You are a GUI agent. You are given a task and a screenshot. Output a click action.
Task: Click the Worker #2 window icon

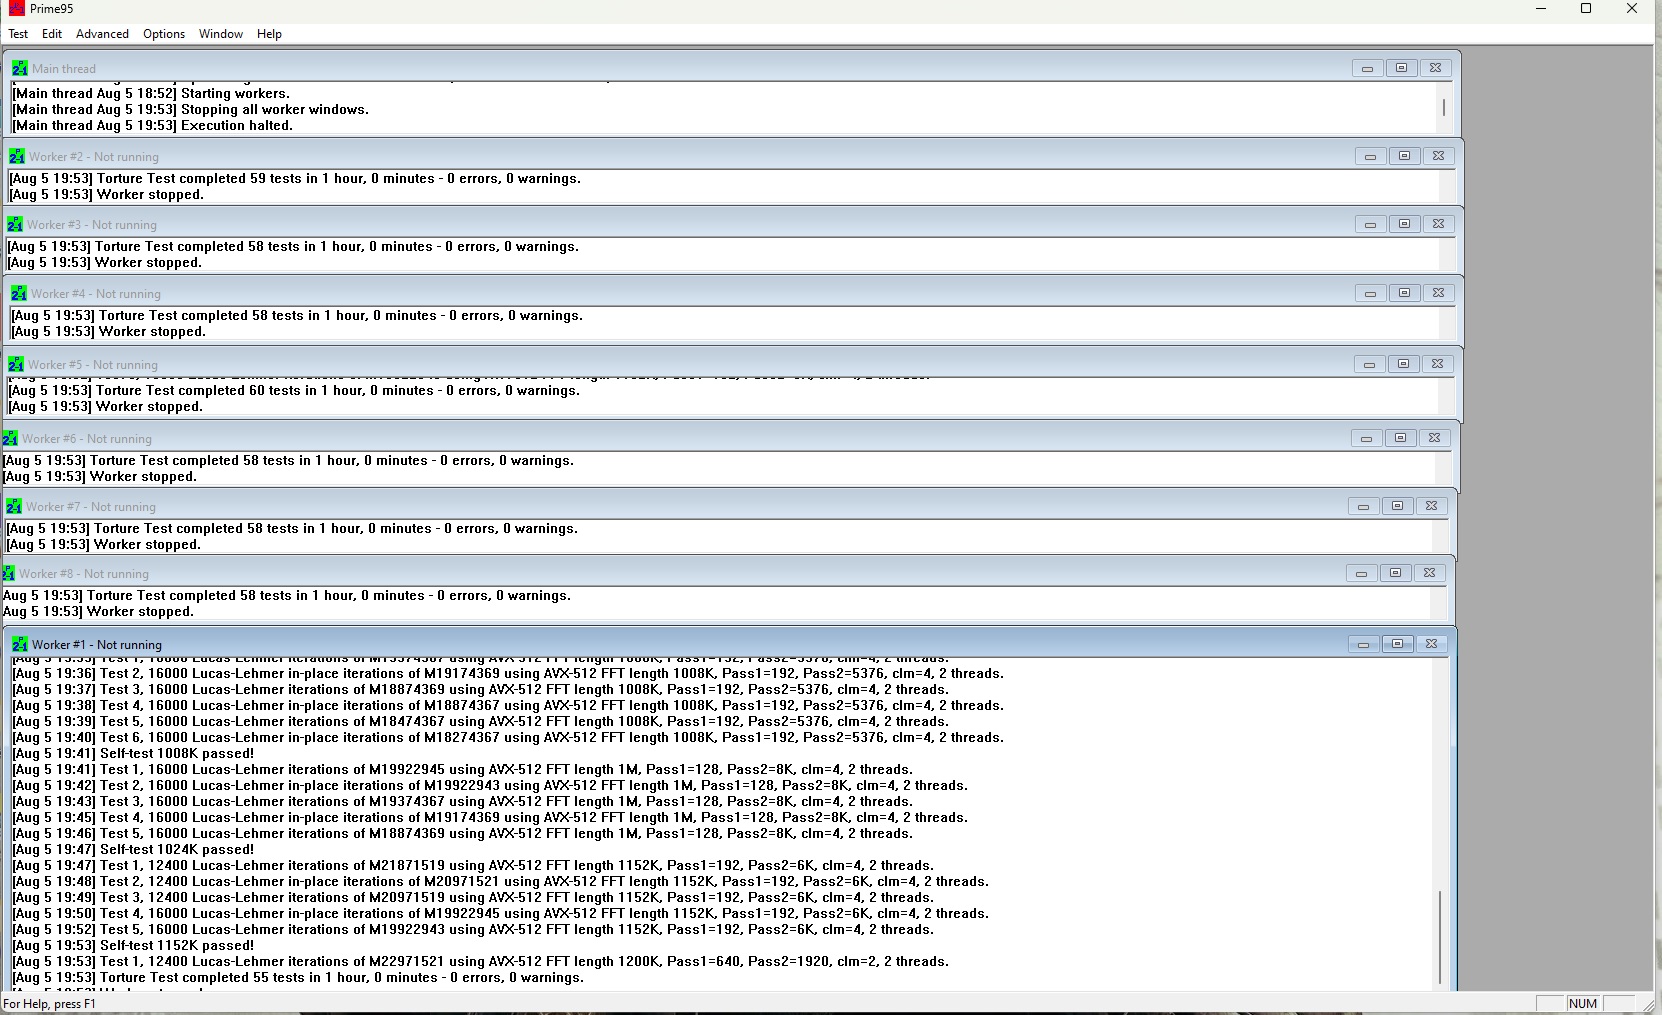tap(17, 157)
